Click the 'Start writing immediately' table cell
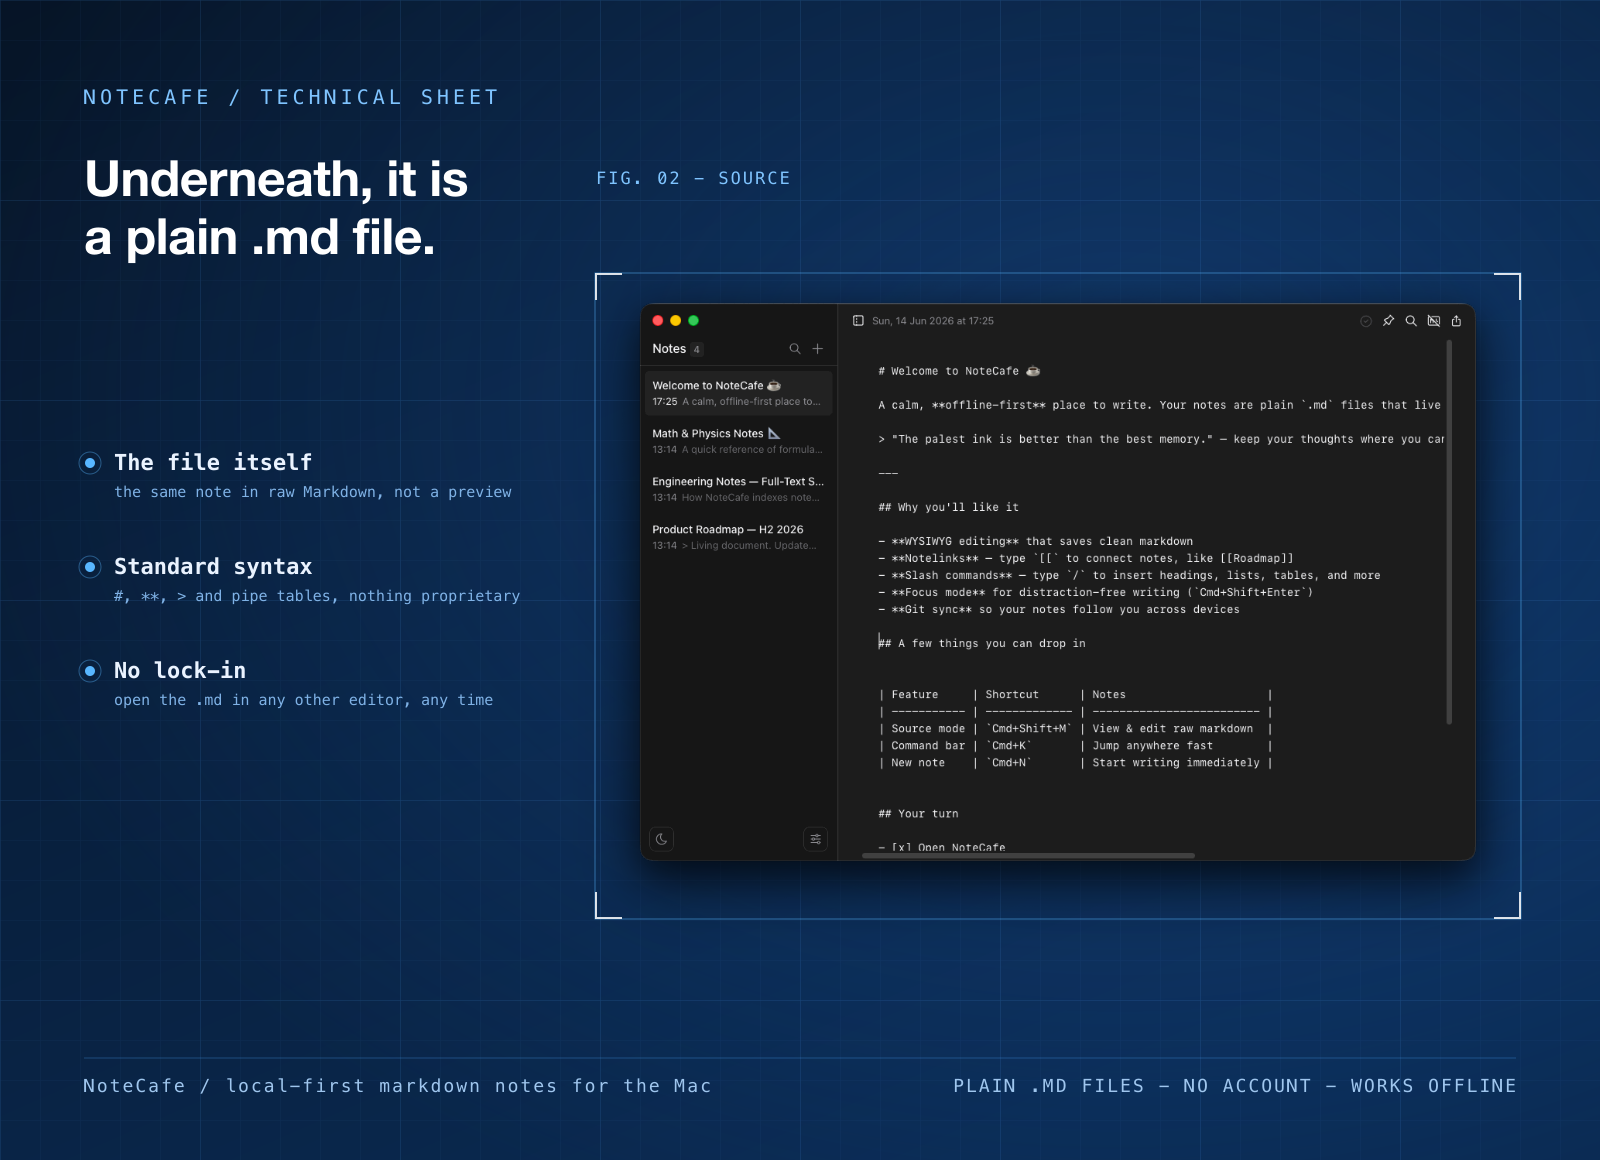Screen dimensions: 1600x1160 click(1176, 763)
